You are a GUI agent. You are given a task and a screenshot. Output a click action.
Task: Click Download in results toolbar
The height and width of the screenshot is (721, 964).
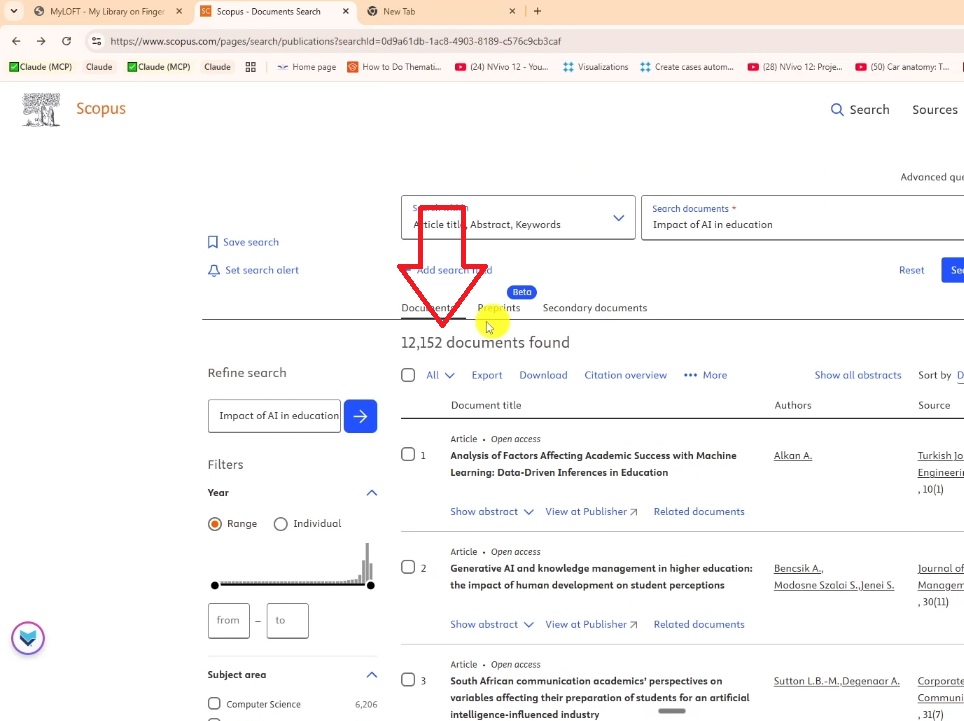[543, 375]
